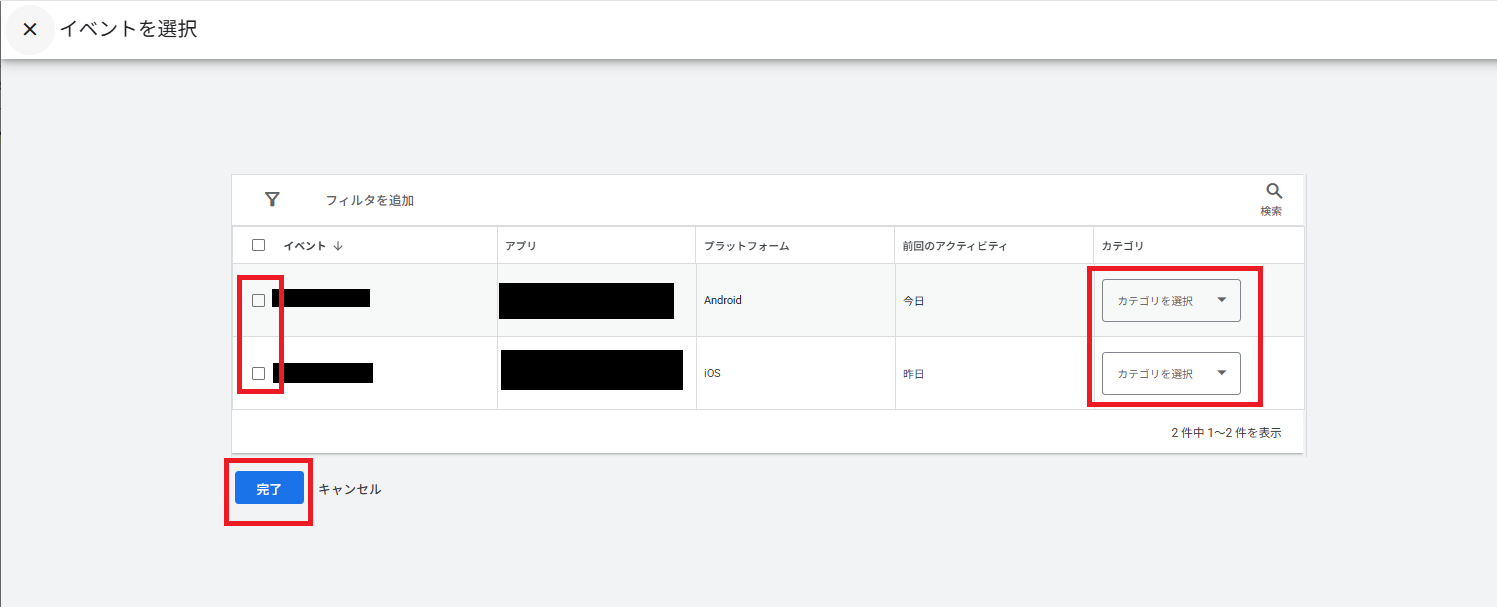Select the iOS platform cell
Viewport: 1497px width, 607px height.
click(x=712, y=373)
